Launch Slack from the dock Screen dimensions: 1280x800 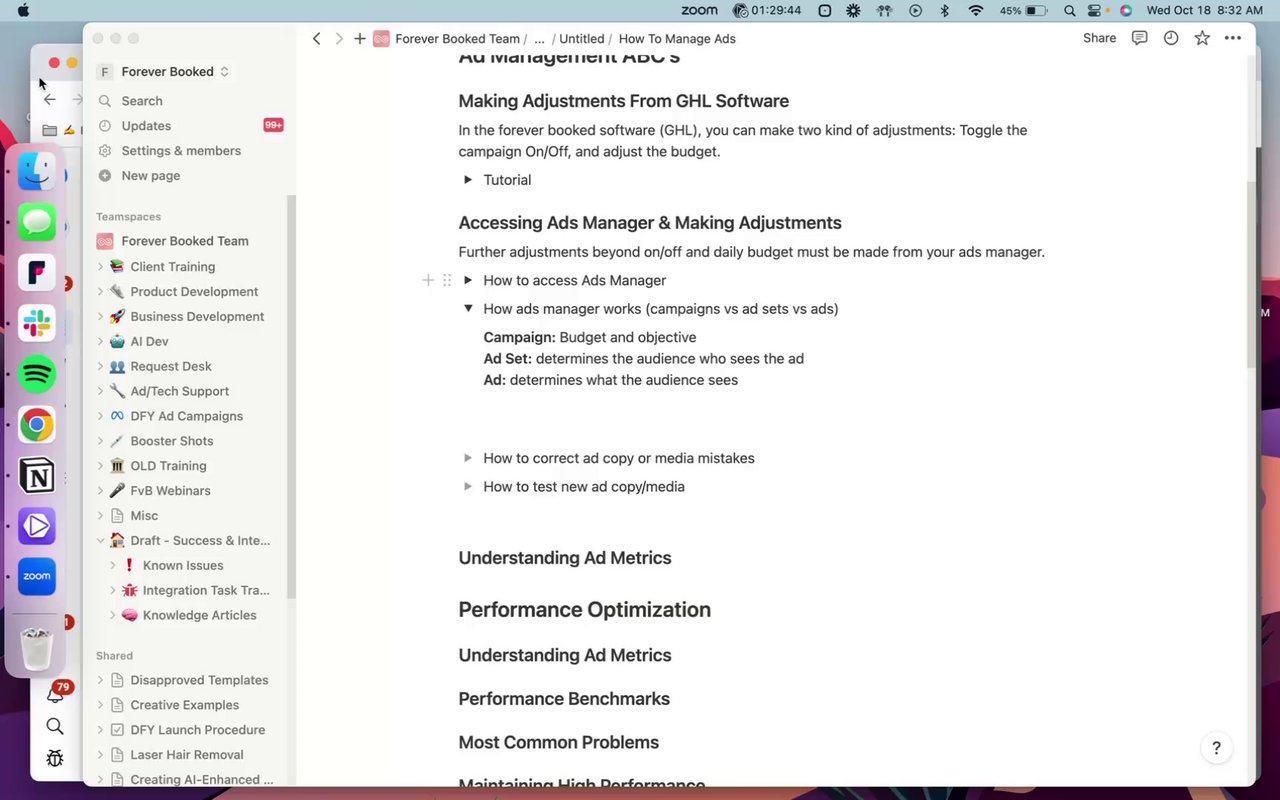(37, 323)
